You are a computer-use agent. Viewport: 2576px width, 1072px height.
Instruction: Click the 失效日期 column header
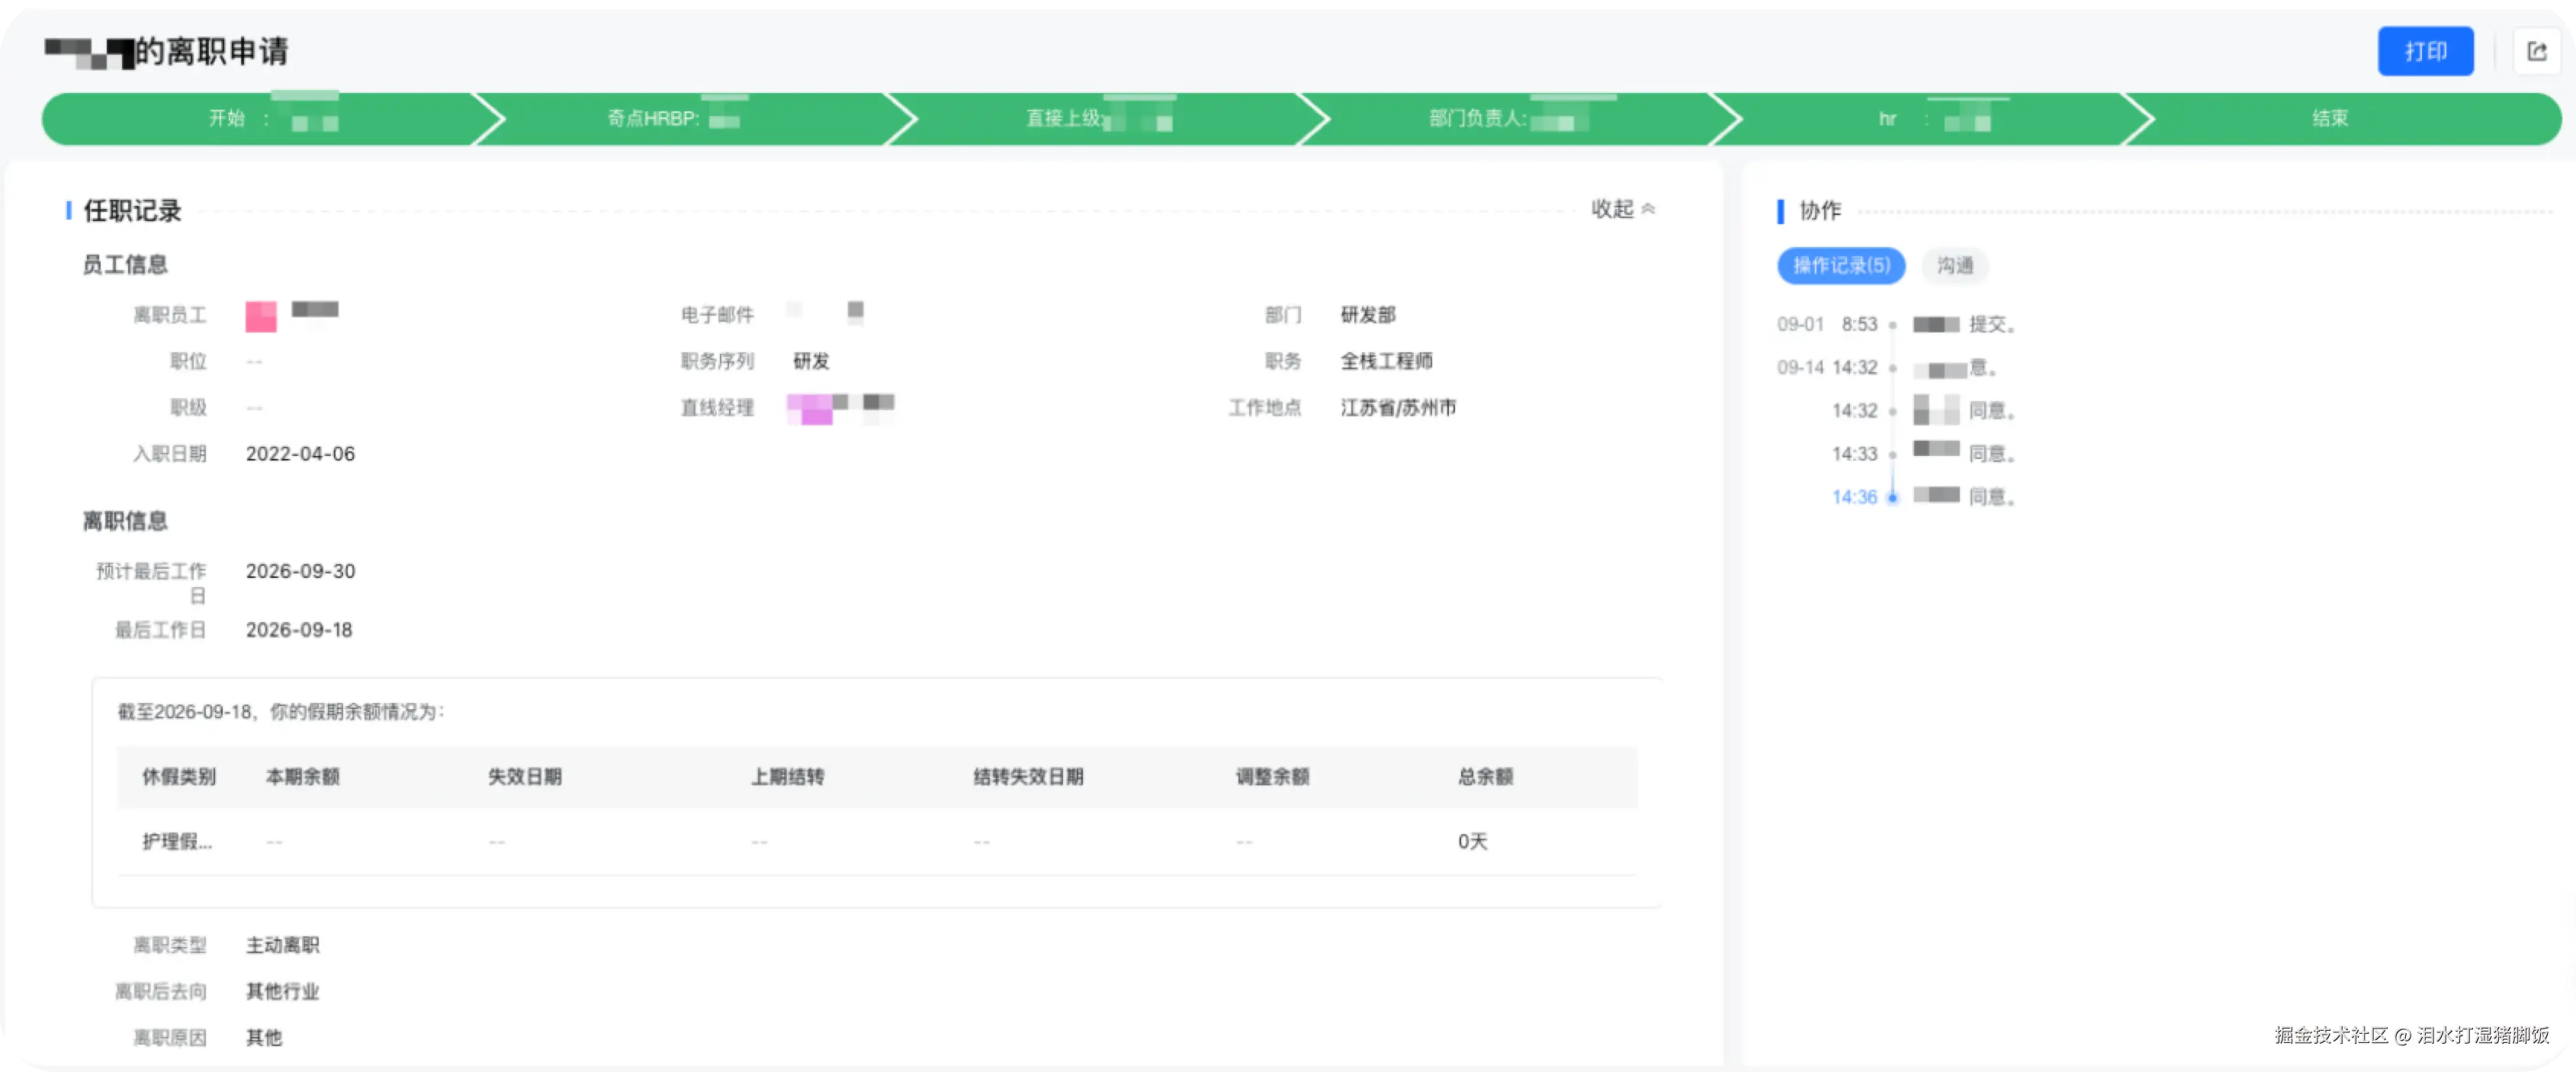(524, 777)
